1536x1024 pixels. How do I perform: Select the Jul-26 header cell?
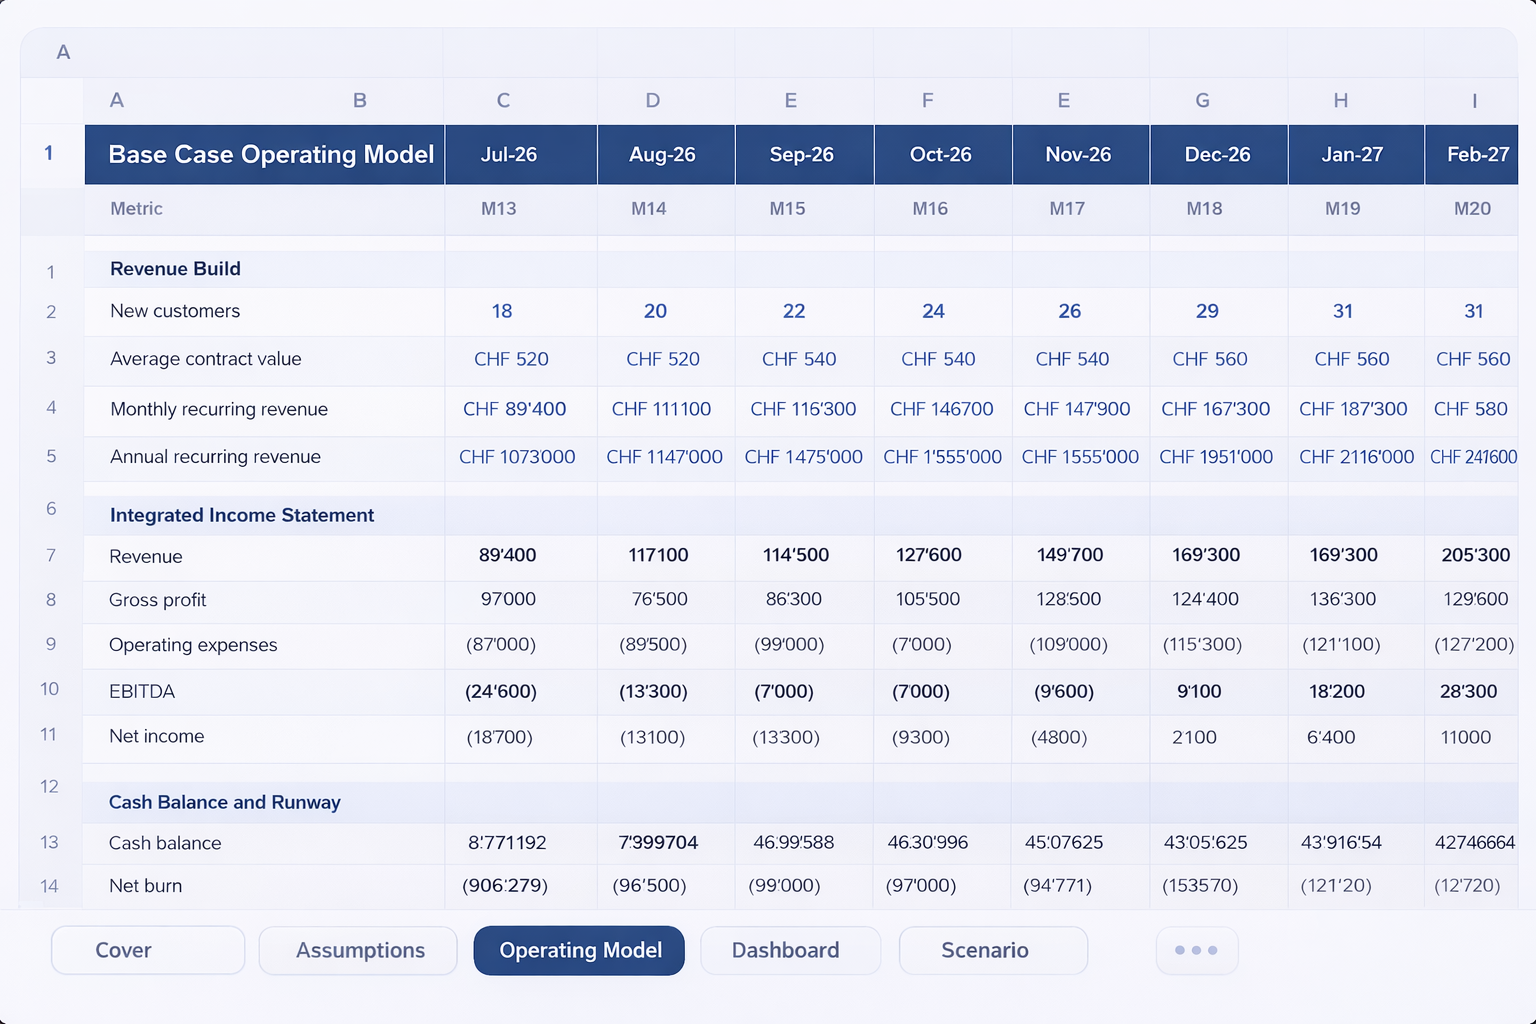pyautogui.click(x=510, y=154)
